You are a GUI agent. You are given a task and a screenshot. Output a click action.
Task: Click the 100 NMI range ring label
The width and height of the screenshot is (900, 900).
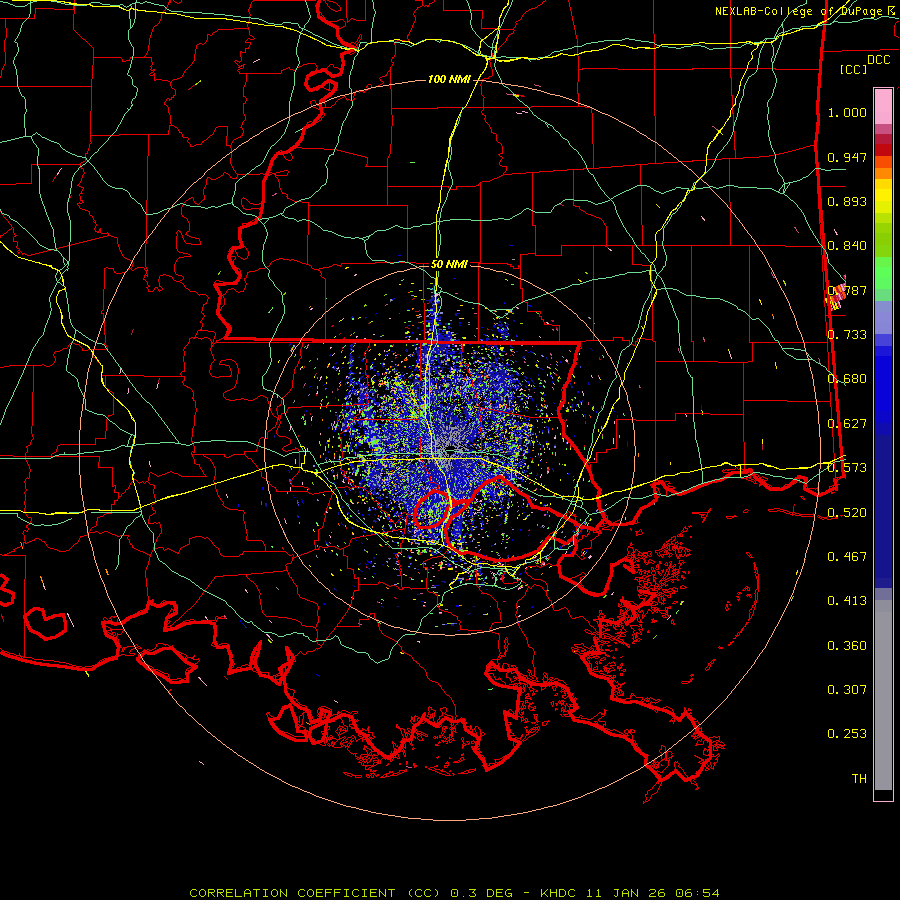pos(449,79)
